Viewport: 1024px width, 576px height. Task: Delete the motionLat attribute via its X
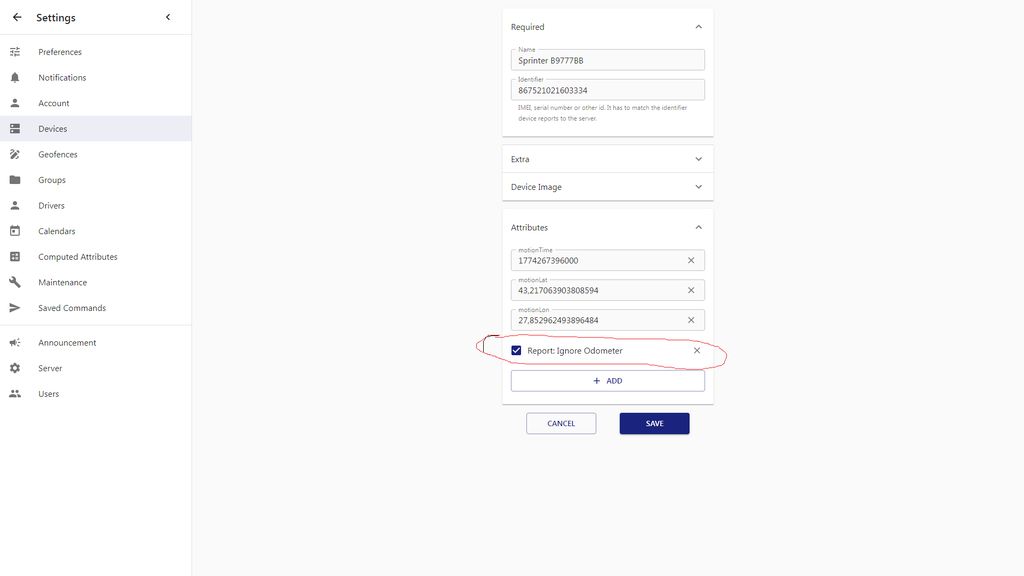[691, 290]
